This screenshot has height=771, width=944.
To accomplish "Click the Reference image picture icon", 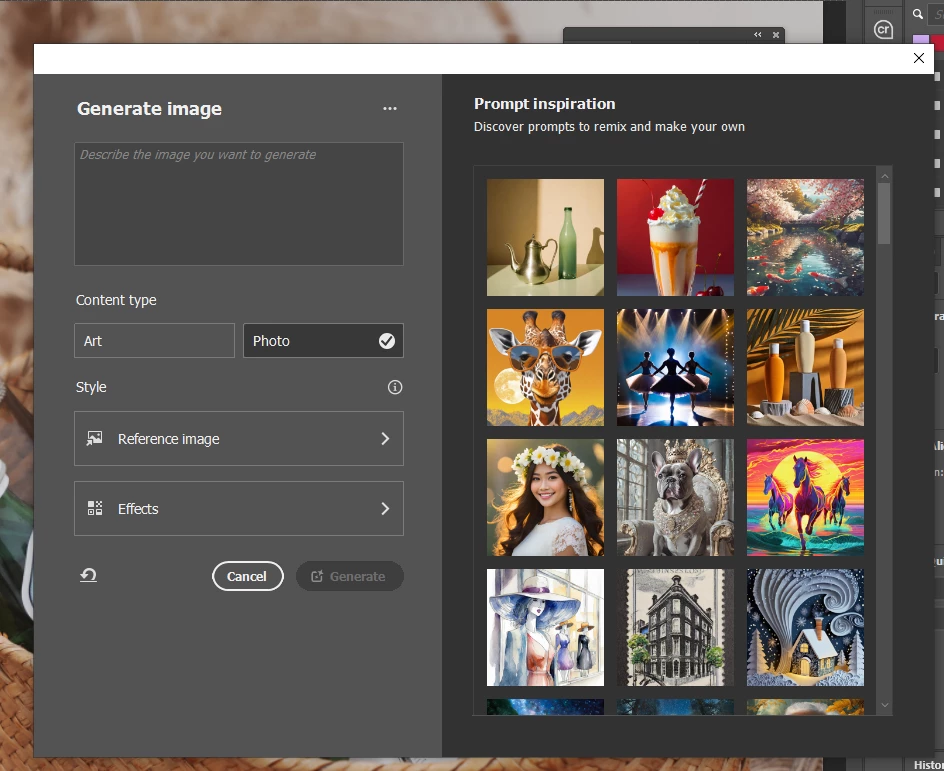I will point(95,438).
